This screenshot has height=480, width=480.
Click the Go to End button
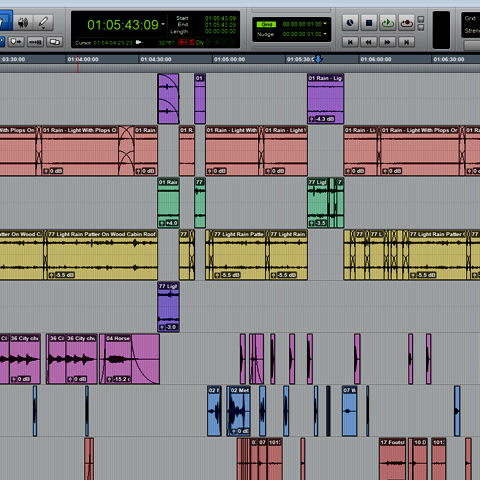[x=406, y=42]
